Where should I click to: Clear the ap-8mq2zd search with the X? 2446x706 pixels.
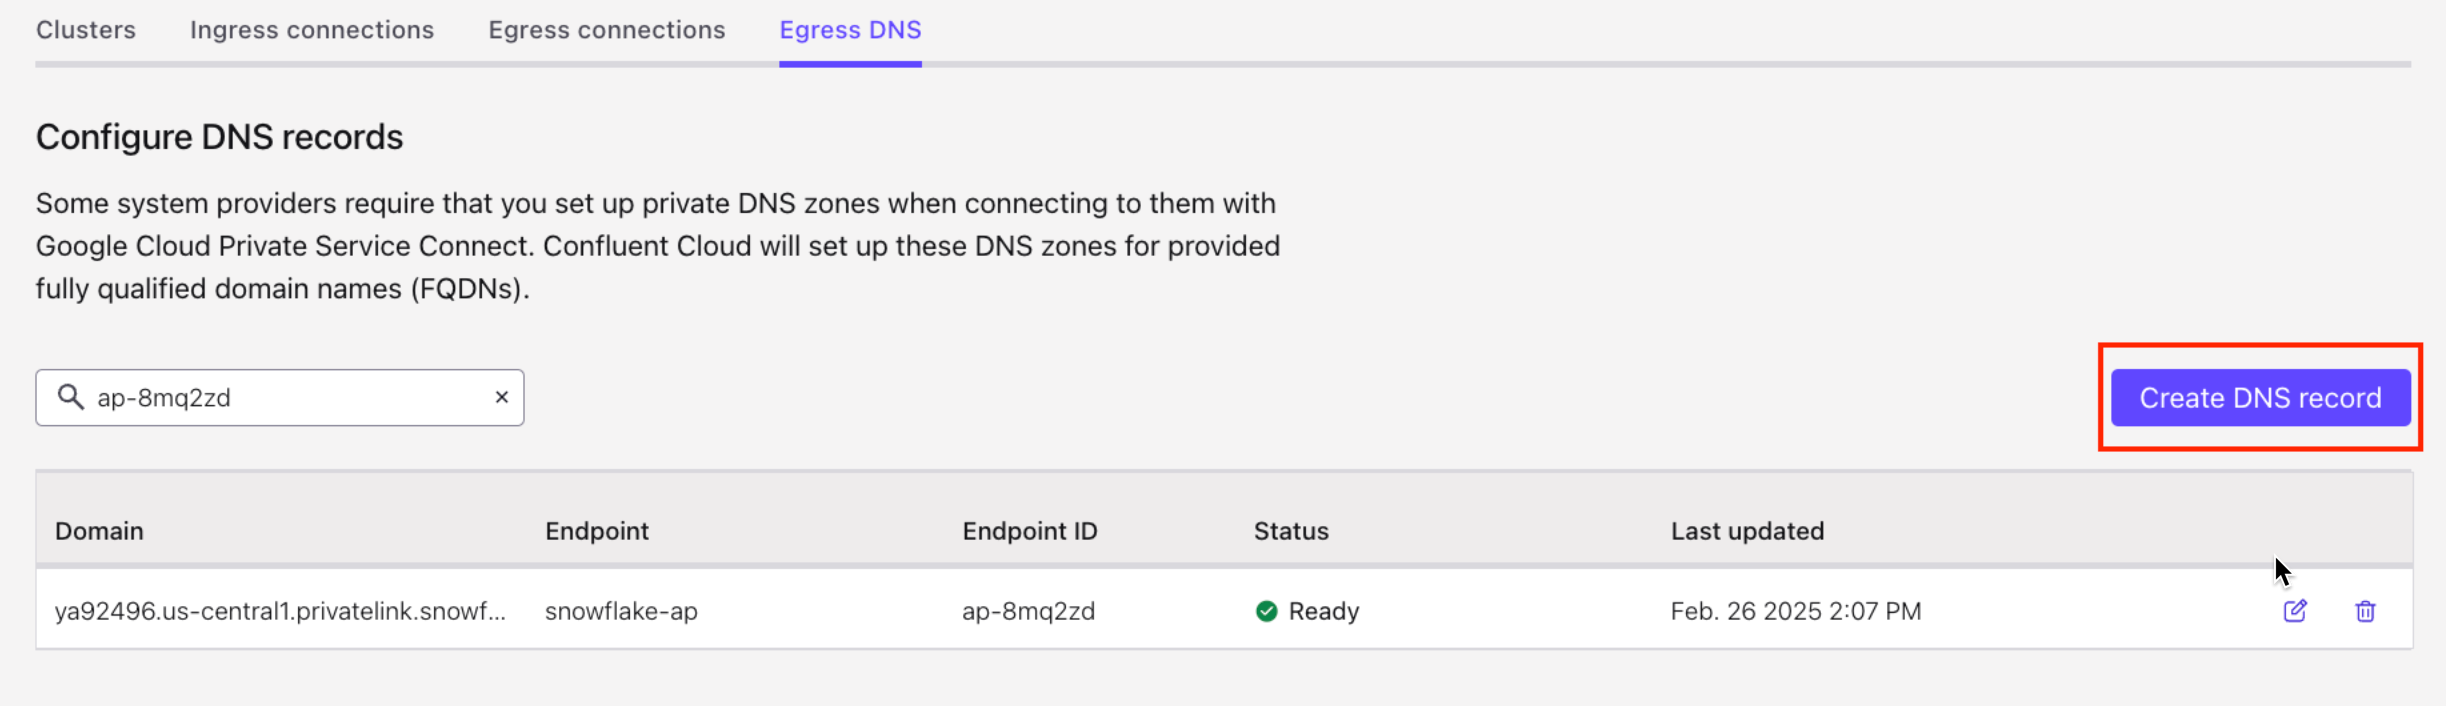pyautogui.click(x=501, y=397)
